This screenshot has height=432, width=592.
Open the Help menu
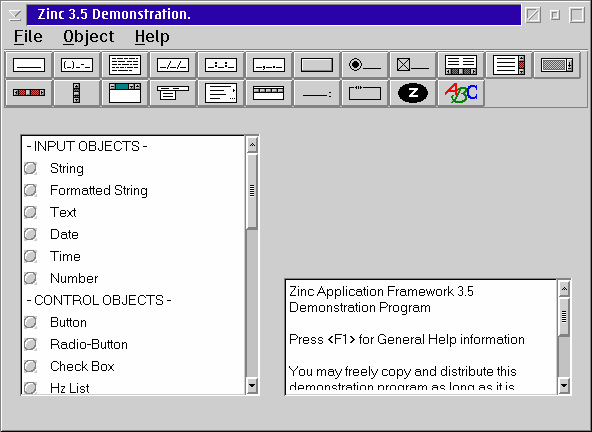click(x=152, y=37)
